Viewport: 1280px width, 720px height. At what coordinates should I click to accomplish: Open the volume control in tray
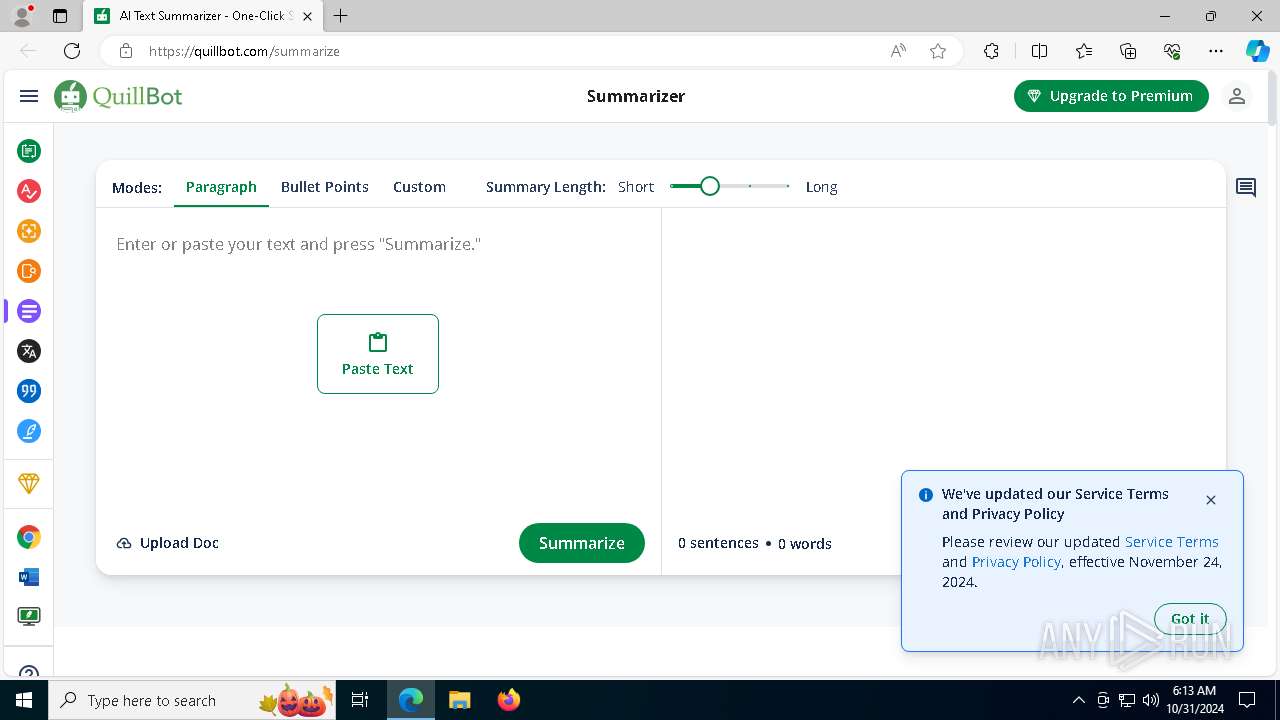pos(1151,700)
